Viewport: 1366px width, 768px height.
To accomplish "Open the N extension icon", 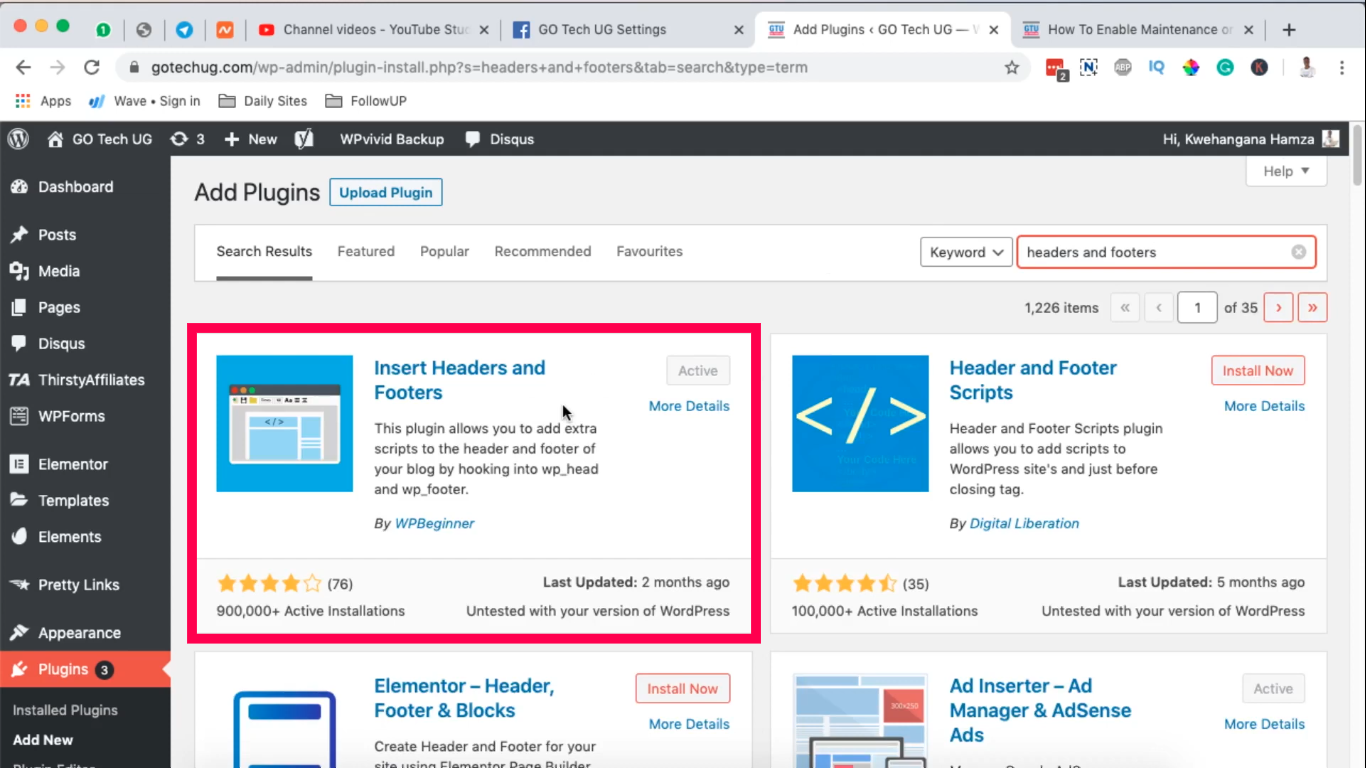I will tap(1089, 67).
